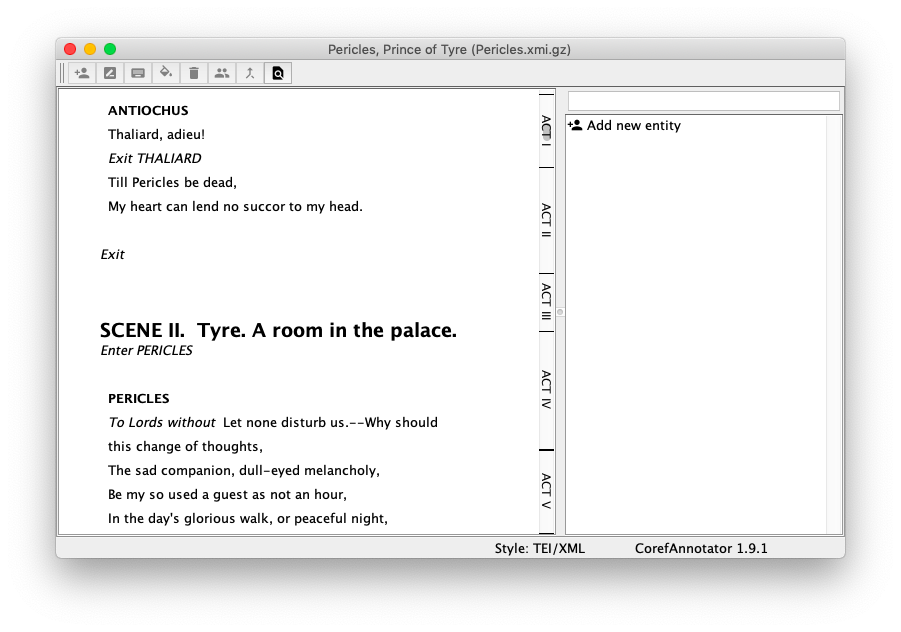
Task: Click the form entity group icon
Action: pyautogui.click(x=222, y=73)
